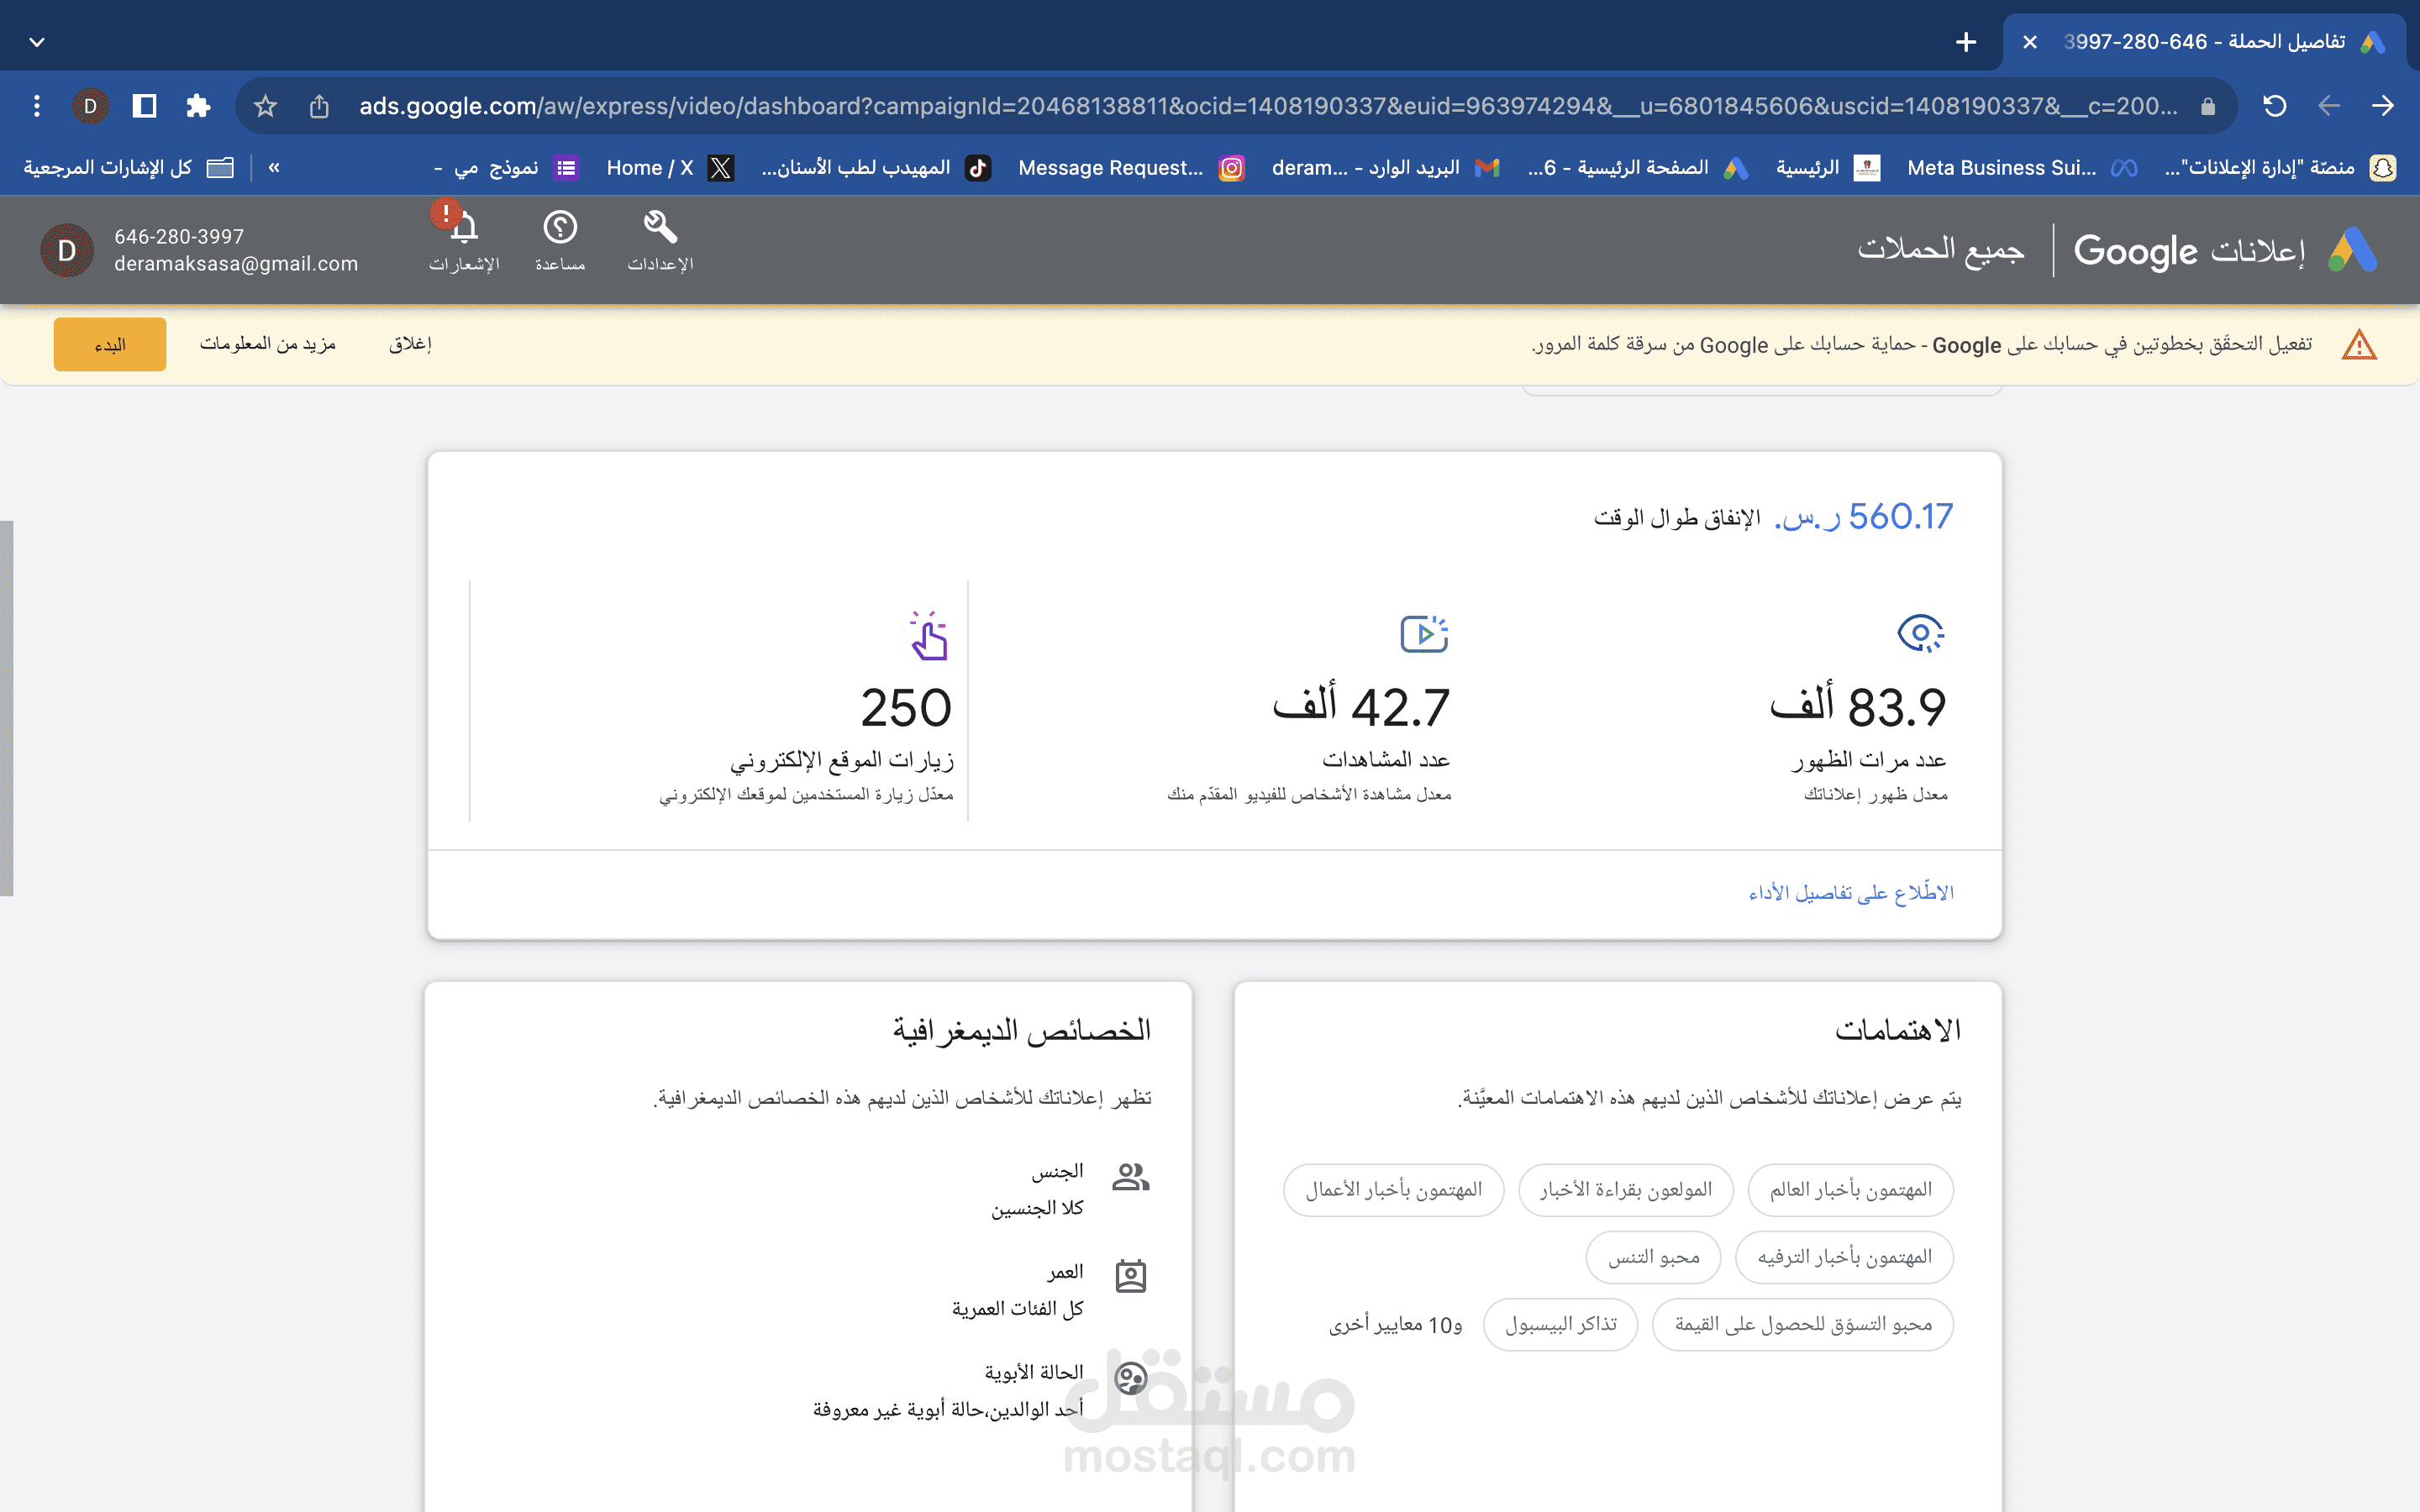2420x1512 pixels.
Task: Reload the page
Action: (x=2275, y=106)
